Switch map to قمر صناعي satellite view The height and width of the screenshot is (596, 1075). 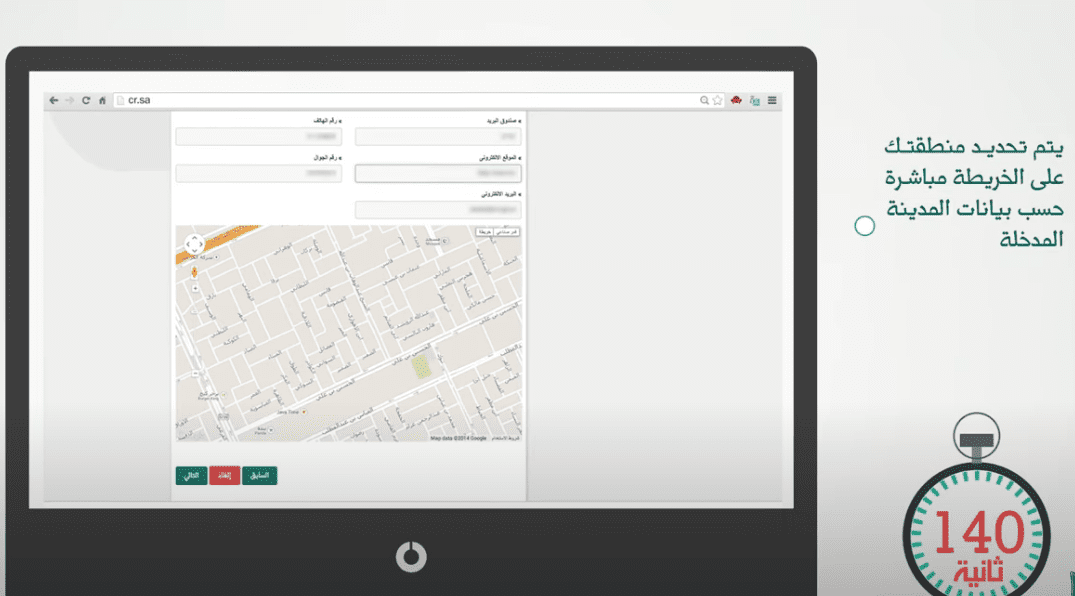tap(507, 233)
